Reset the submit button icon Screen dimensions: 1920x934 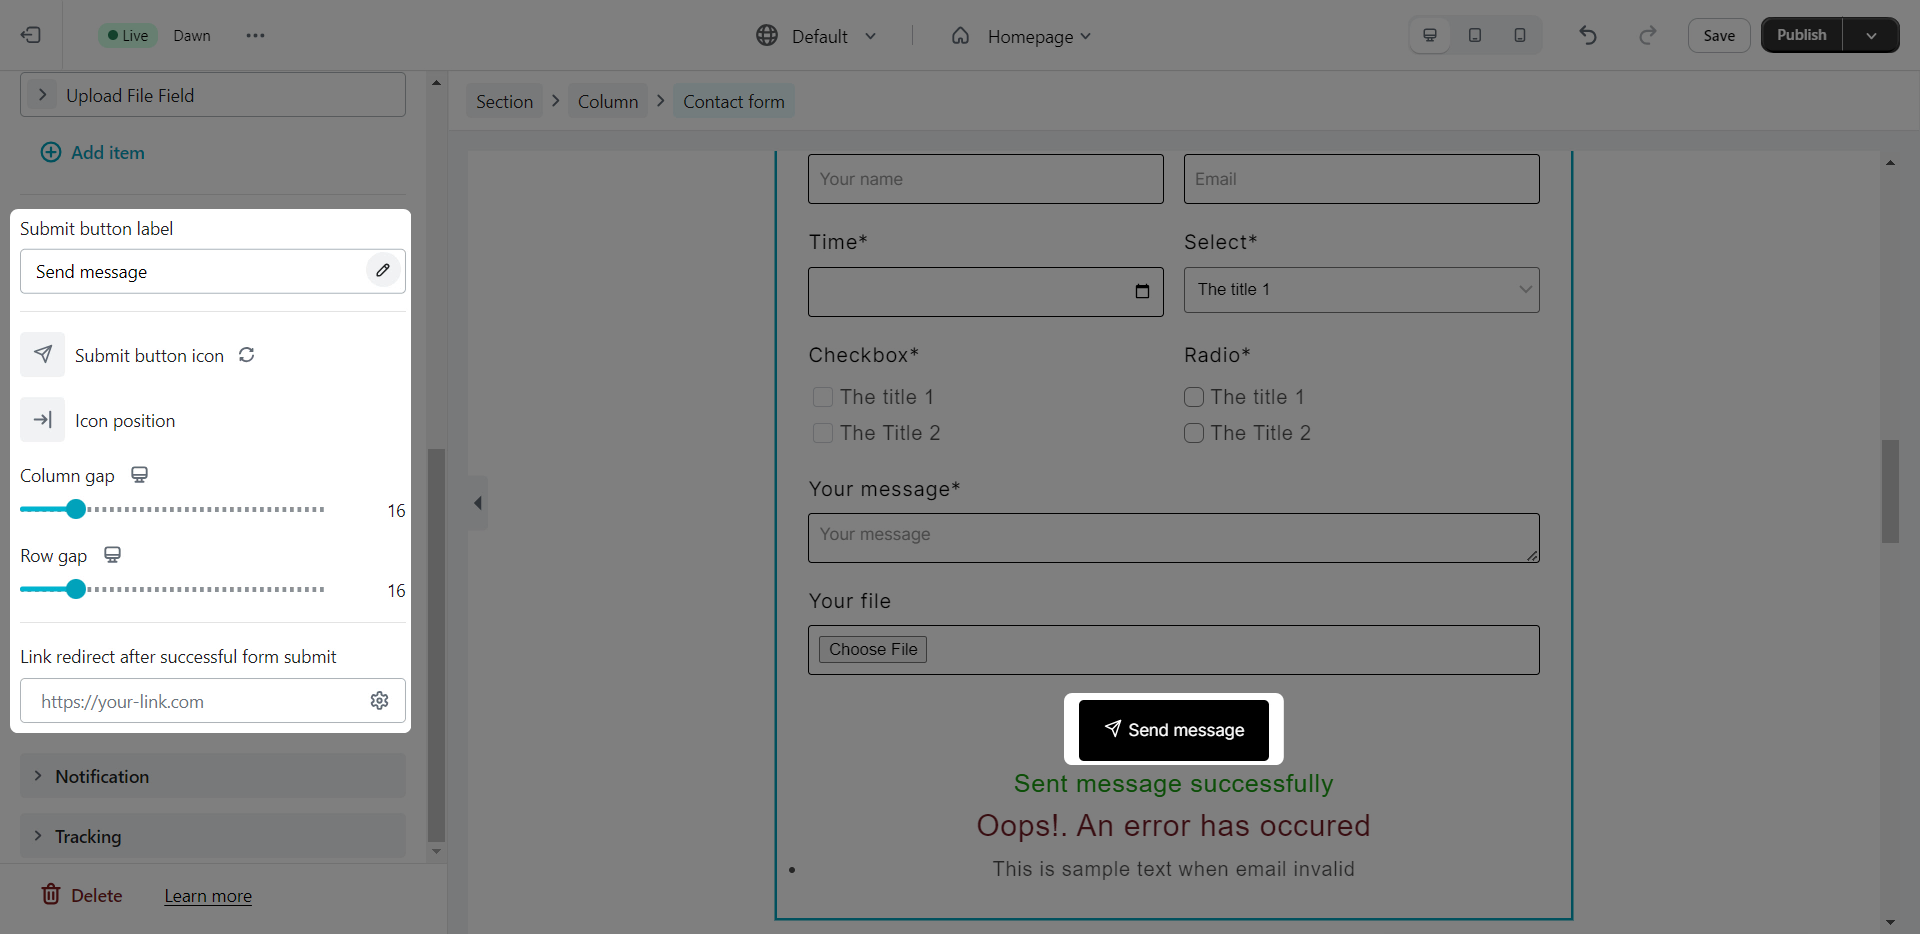tap(247, 355)
